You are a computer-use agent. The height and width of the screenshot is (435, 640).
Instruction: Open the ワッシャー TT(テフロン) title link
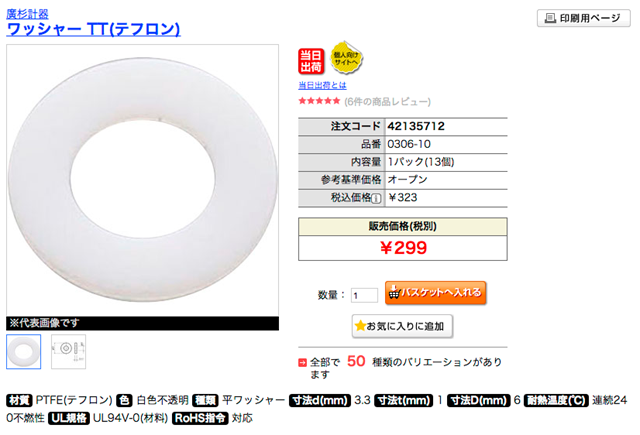coord(93,29)
